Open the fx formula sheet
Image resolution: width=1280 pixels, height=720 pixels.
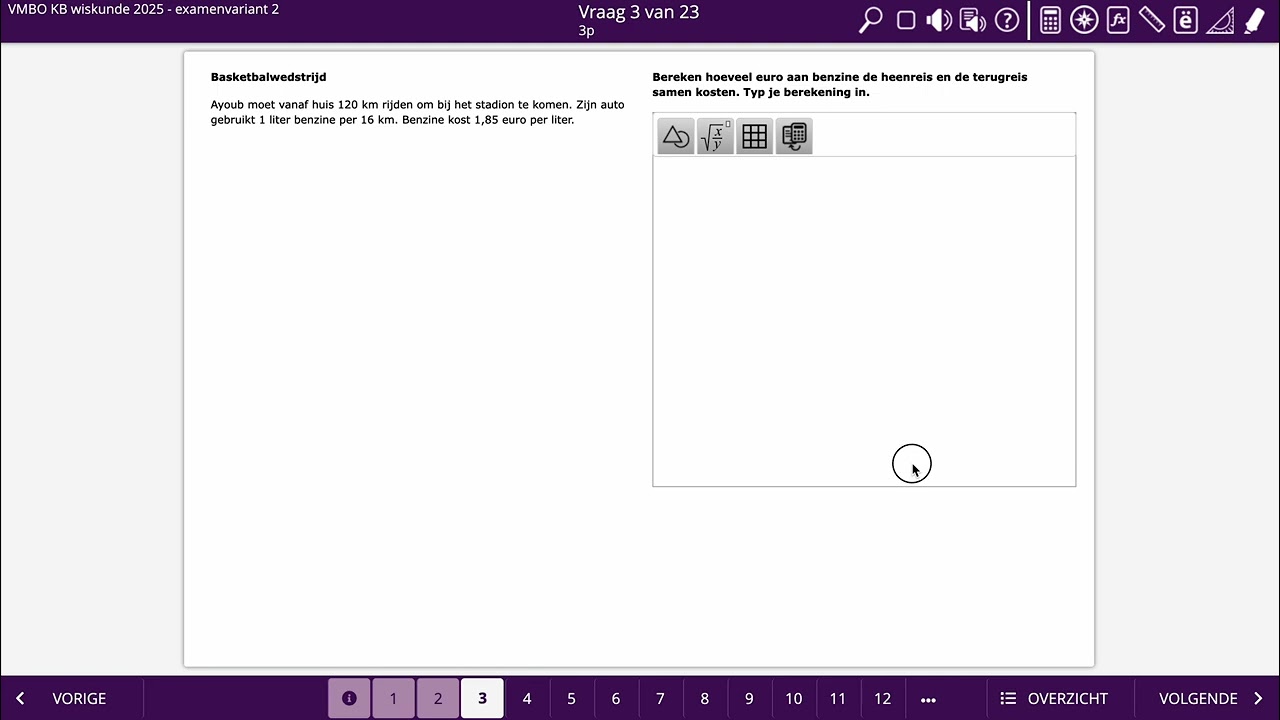pyautogui.click(x=1118, y=20)
